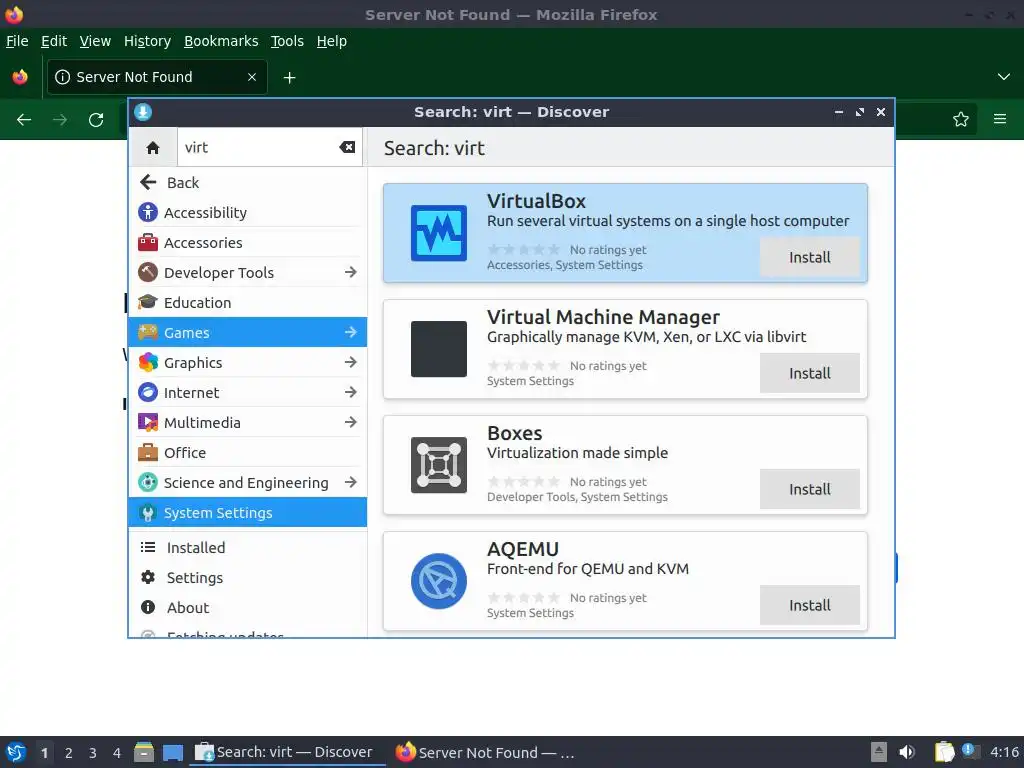Select the Server Not Found tab
This screenshot has height=768, width=1024.
pyautogui.click(x=157, y=77)
